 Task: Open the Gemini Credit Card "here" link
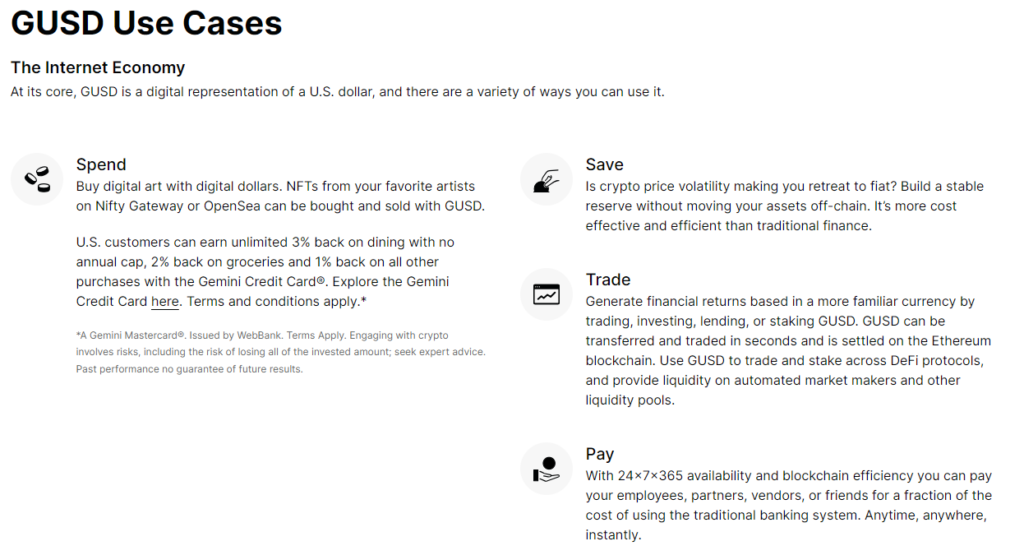[165, 301]
